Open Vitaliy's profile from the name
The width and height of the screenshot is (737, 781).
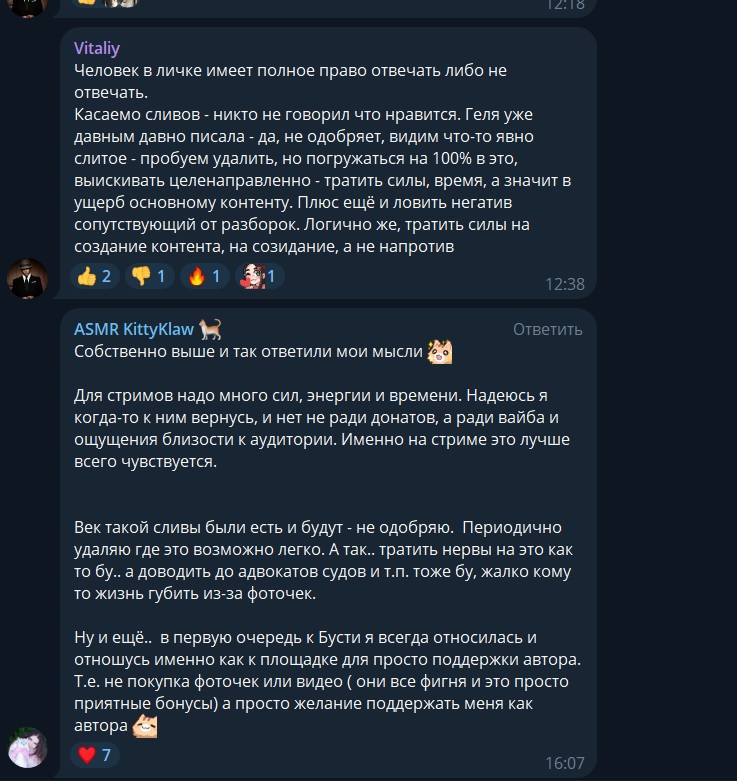point(97,48)
